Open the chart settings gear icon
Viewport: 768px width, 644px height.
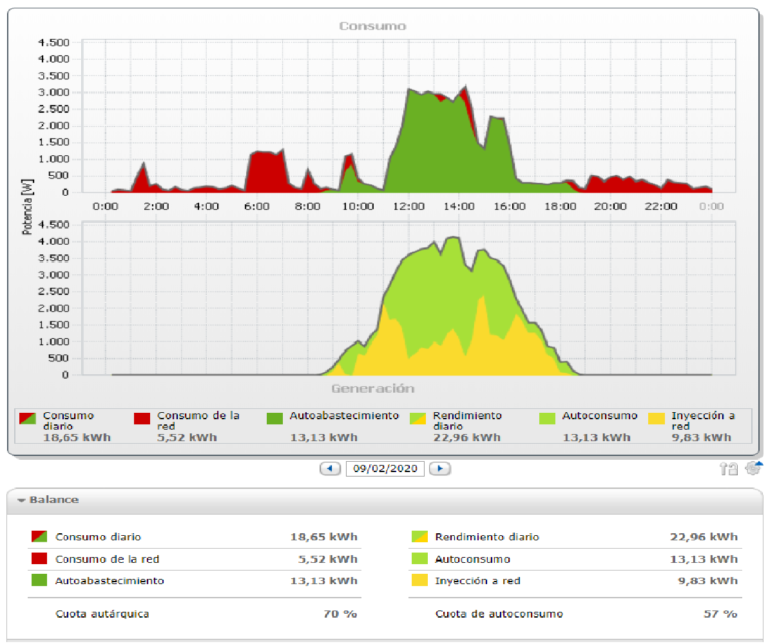click(x=752, y=468)
